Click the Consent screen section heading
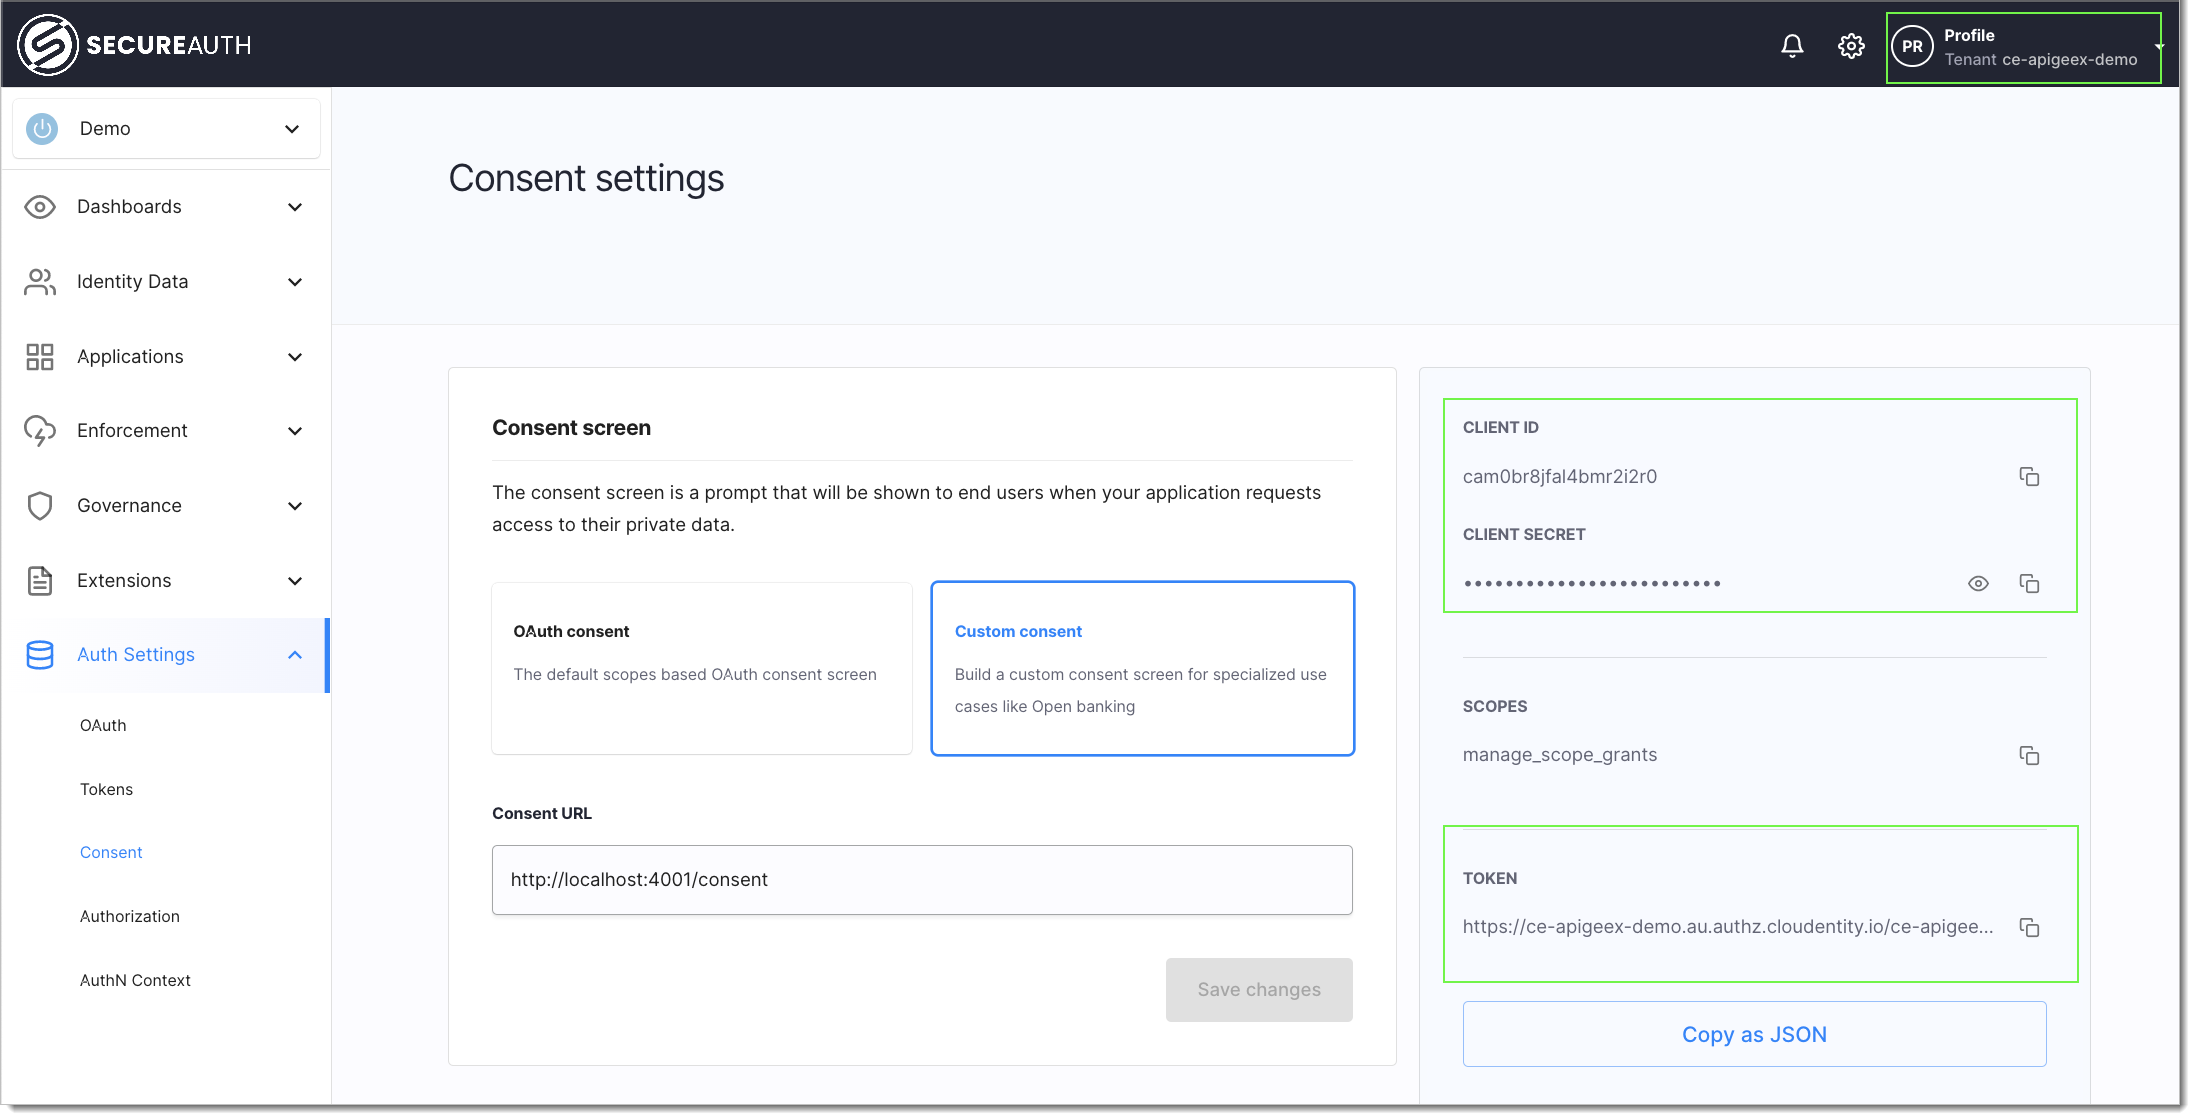The height and width of the screenshot is (1120, 2195). 571,428
